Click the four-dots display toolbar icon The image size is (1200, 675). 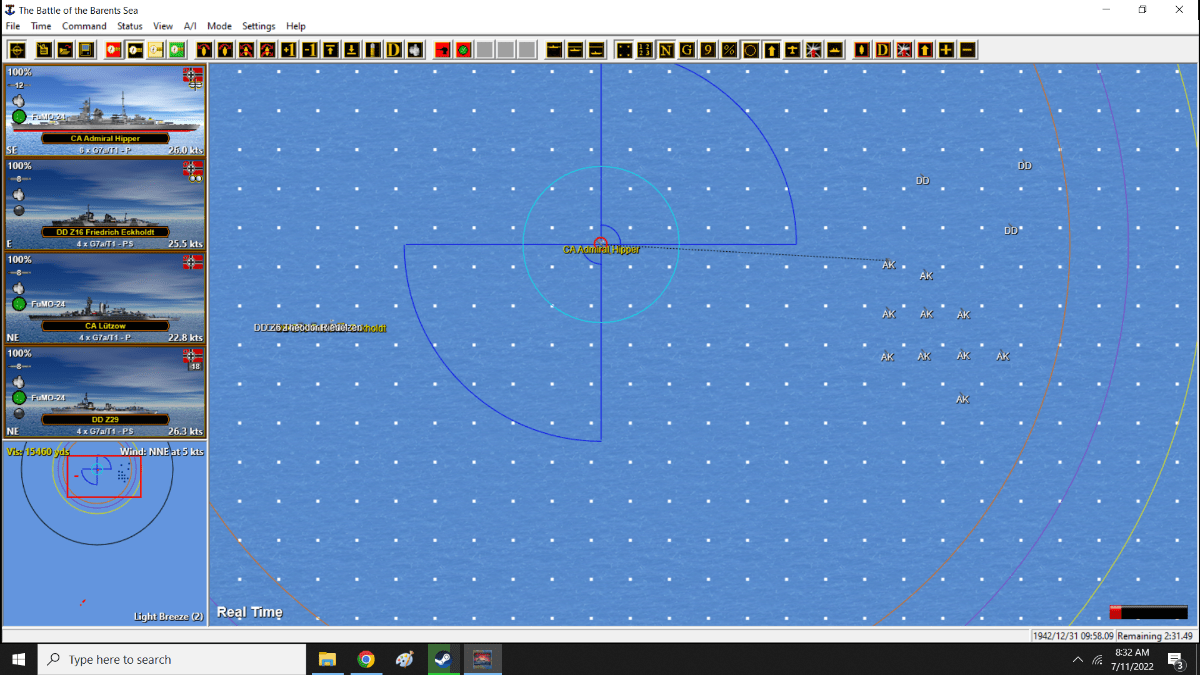(x=623, y=50)
